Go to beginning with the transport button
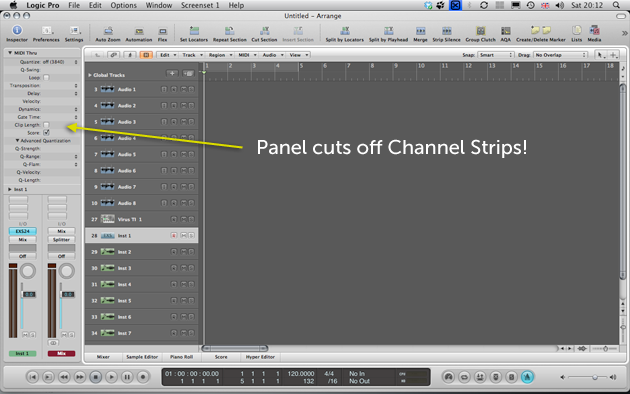The height and width of the screenshot is (394, 630). point(33,377)
